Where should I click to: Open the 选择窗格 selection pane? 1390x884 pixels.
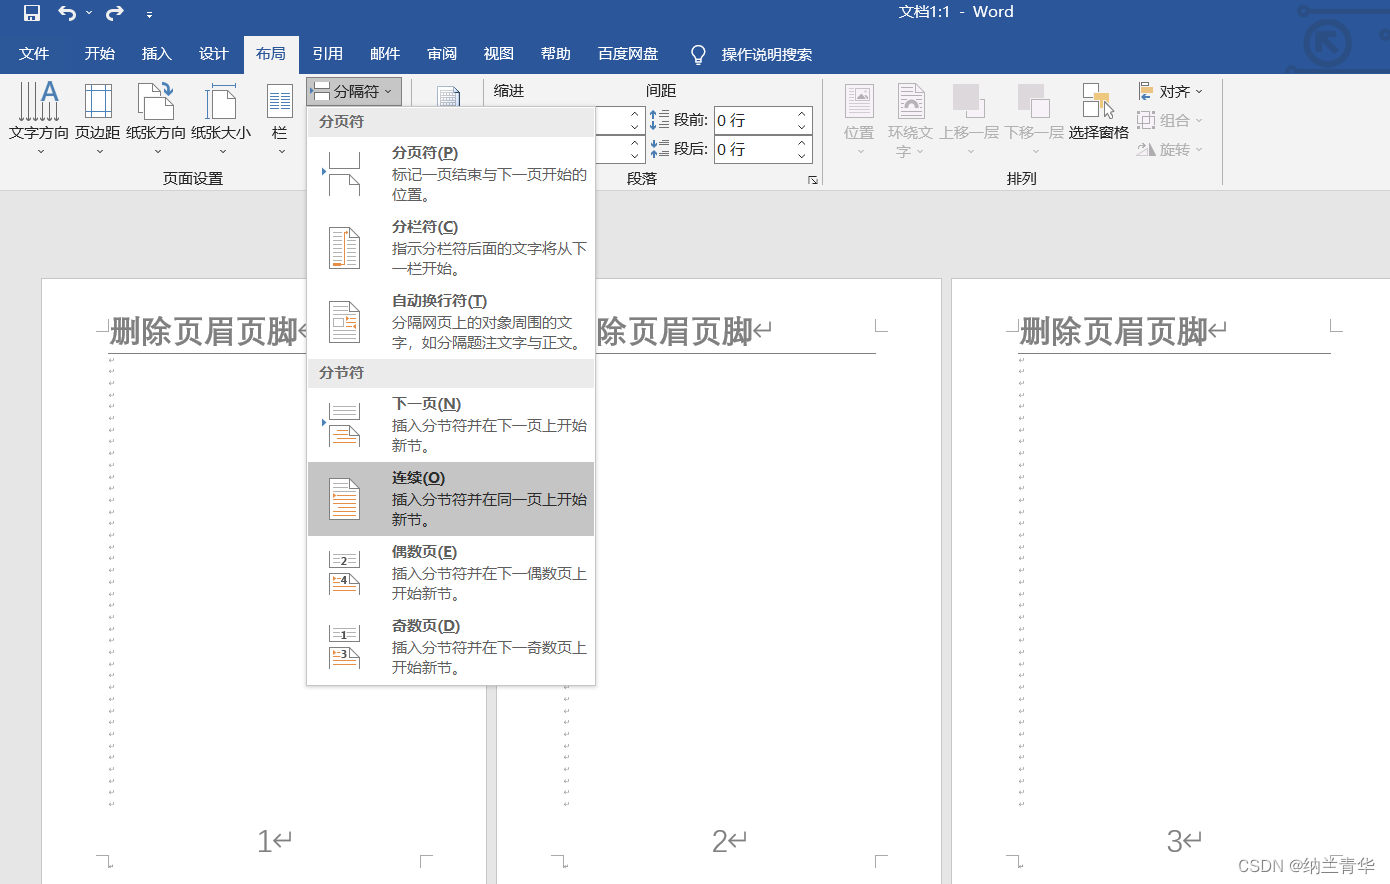pyautogui.click(x=1098, y=112)
